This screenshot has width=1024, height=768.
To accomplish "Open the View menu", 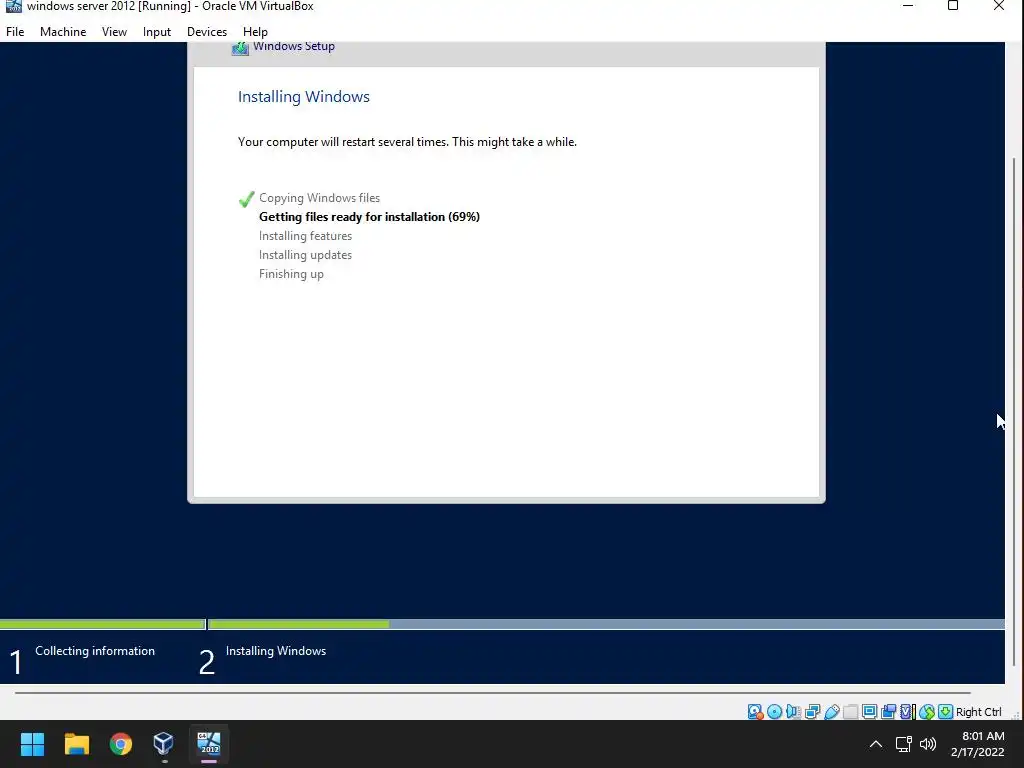I will 114,31.
